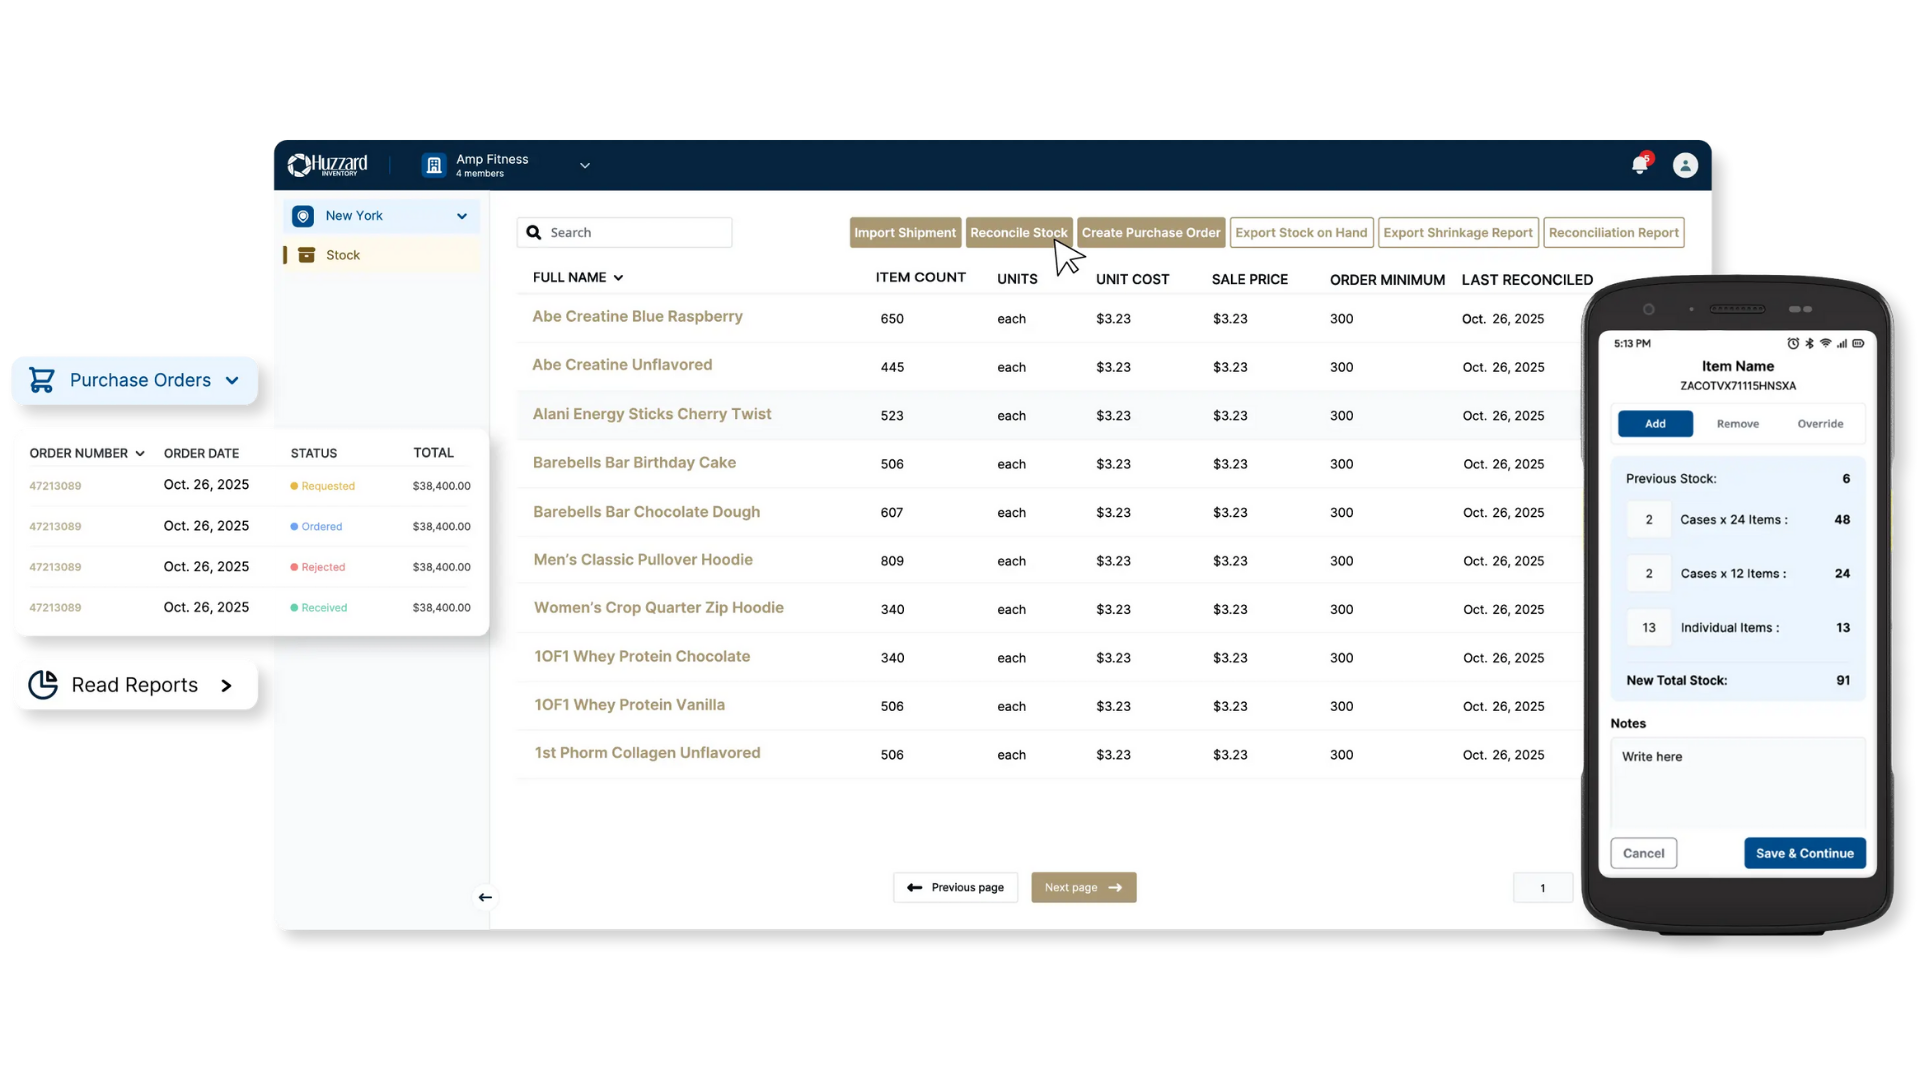Select the Add mode on phone

click(1655, 424)
